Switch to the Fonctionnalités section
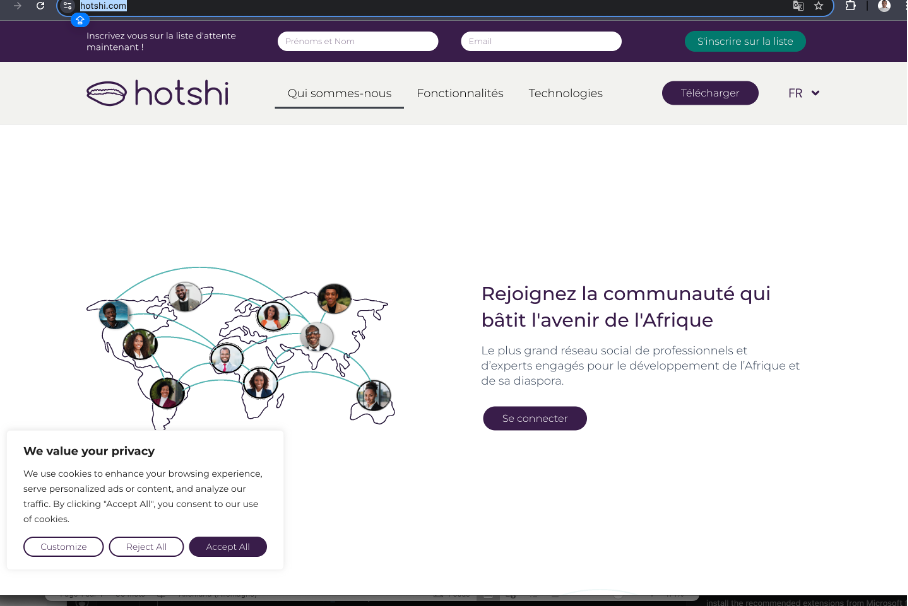Image resolution: width=908 pixels, height=606 pixels. tap(460, 92)
